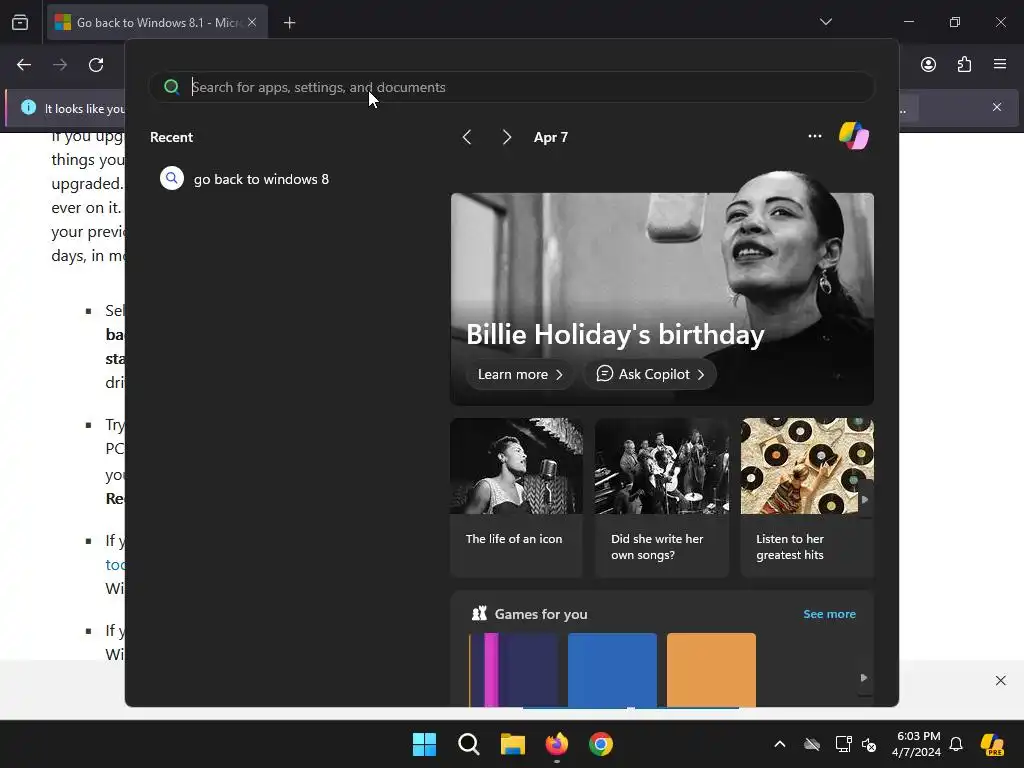
Task: Click the green search magnifier icon in panel
Action: 172,87
